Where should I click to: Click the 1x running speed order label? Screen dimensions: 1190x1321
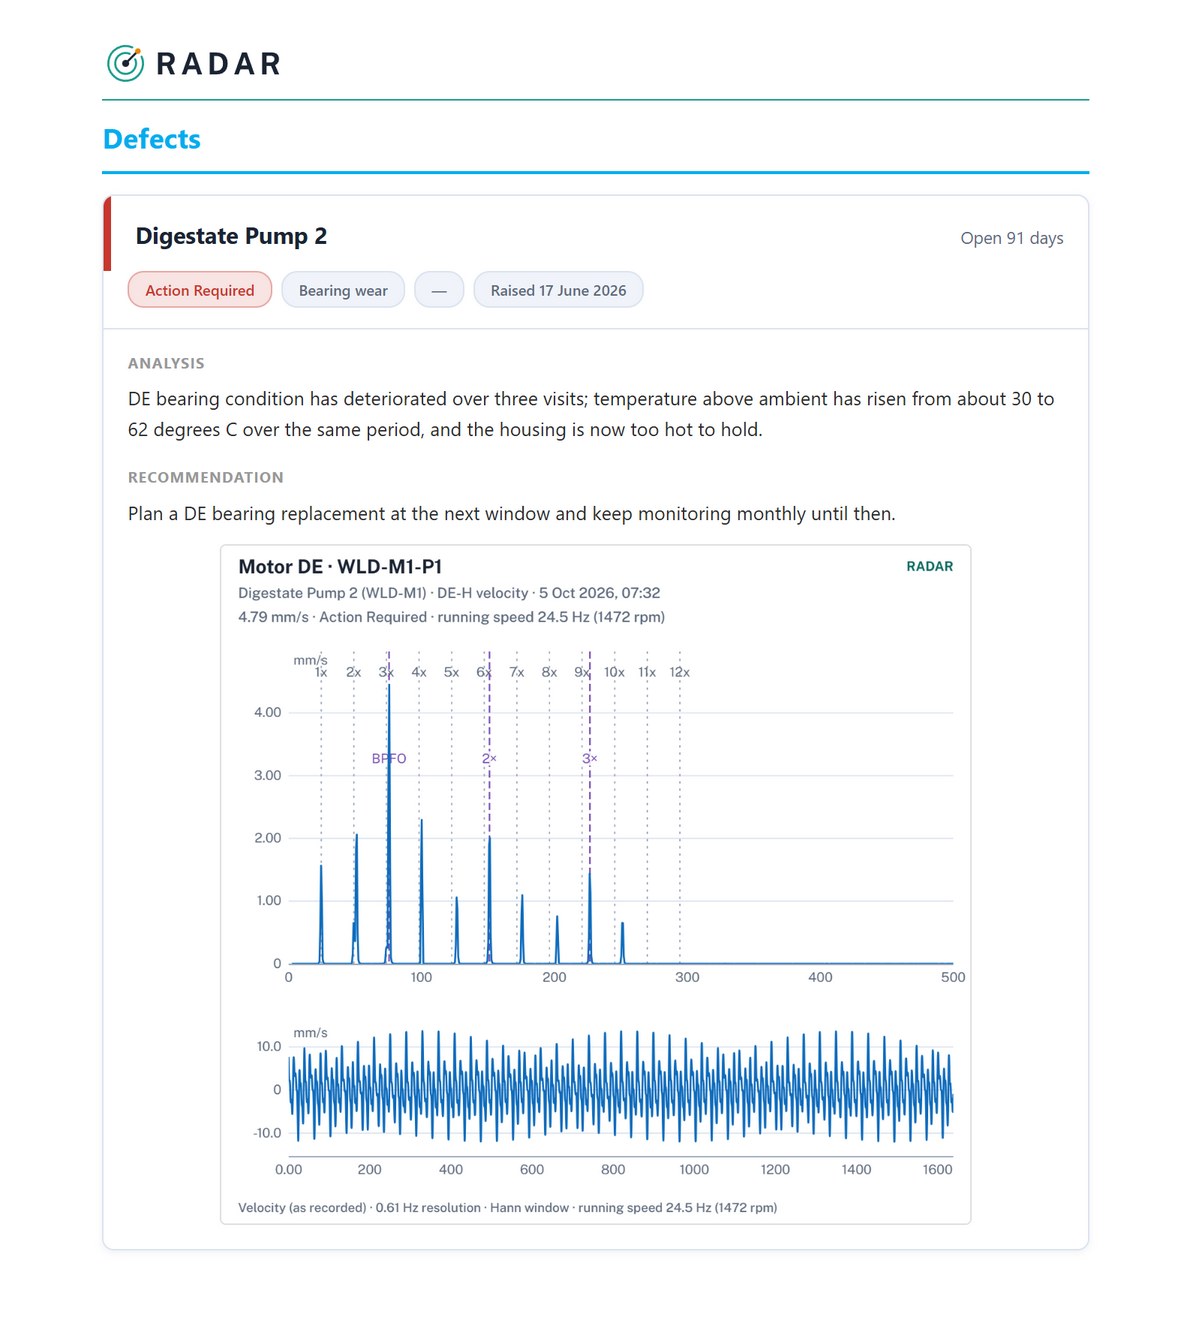coord(321,672)
